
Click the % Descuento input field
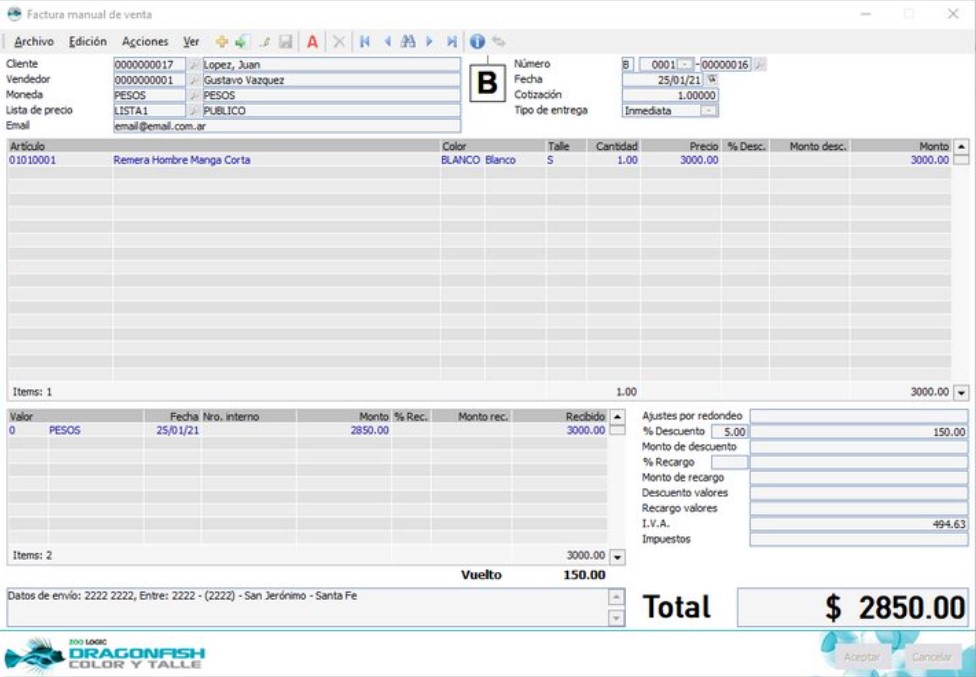pos(729,432)
